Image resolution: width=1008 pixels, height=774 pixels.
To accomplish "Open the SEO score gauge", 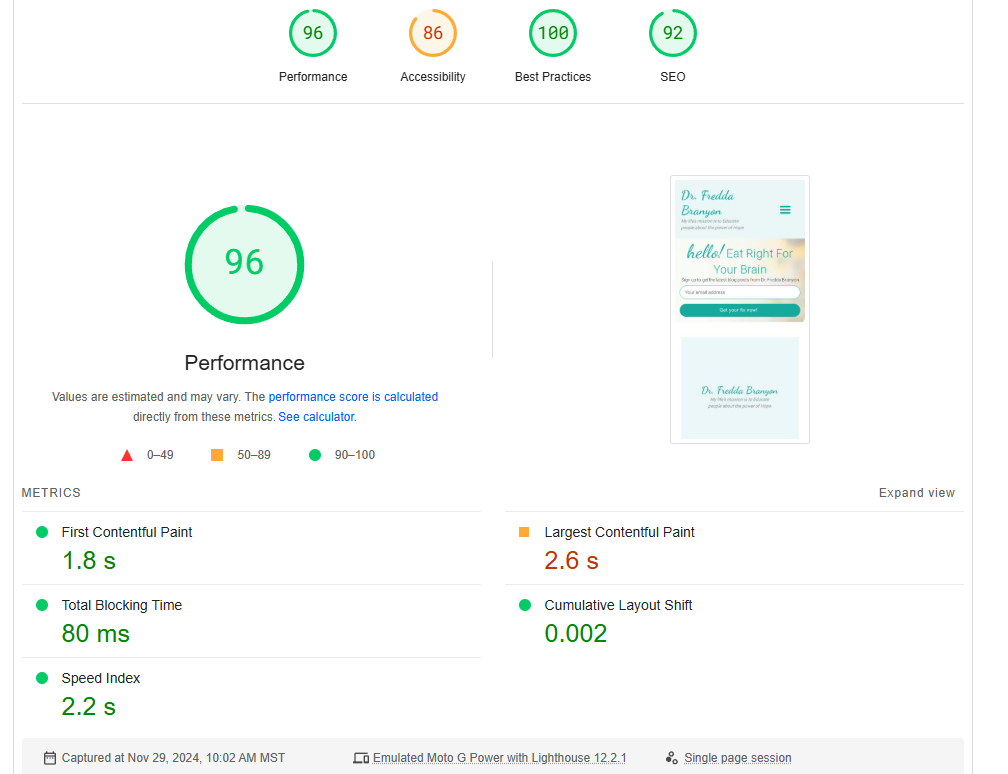I will [672, 34].
